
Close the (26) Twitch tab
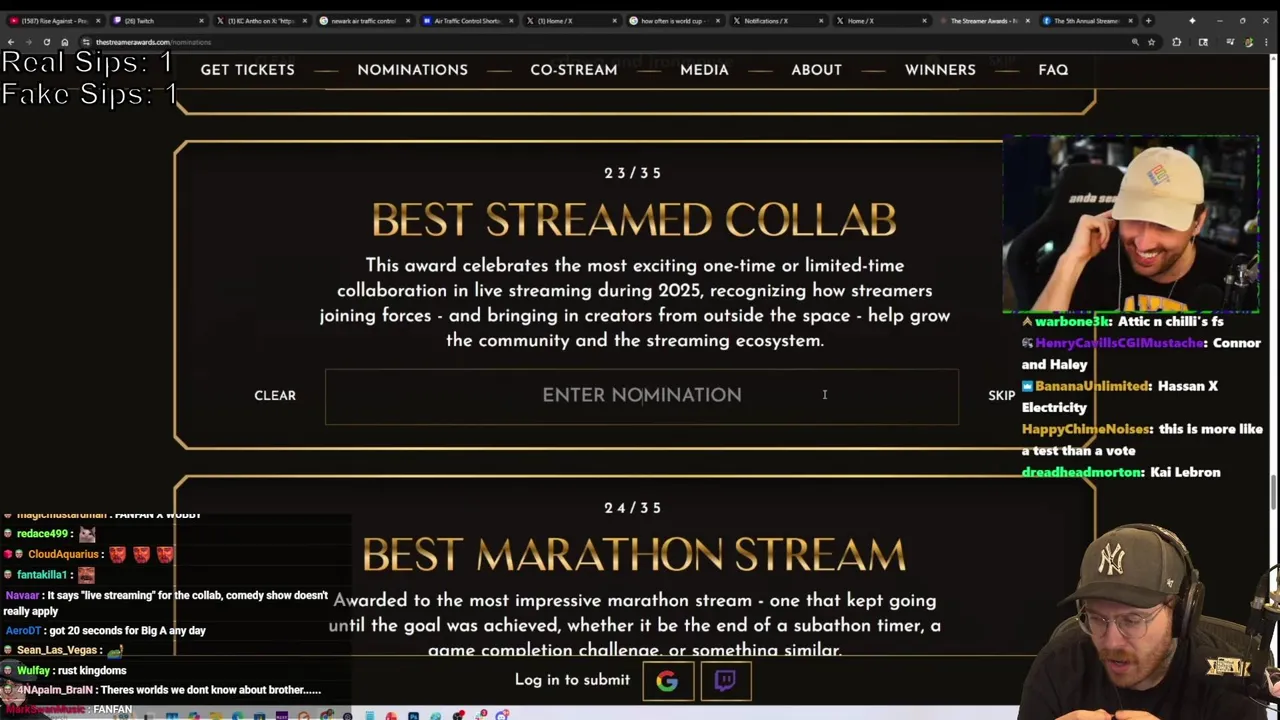point(201,20)
